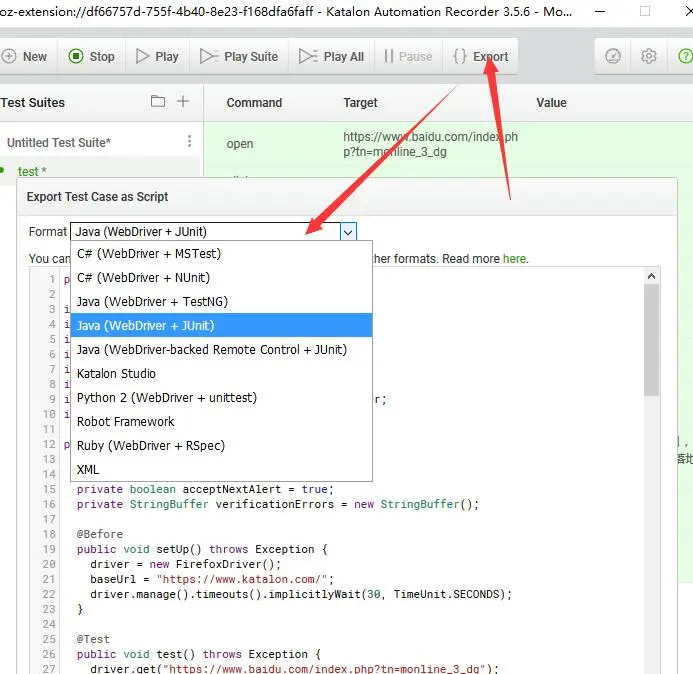Click the Pause button
The height and width of the screenshot is (674, 693).
coord(408,57)
